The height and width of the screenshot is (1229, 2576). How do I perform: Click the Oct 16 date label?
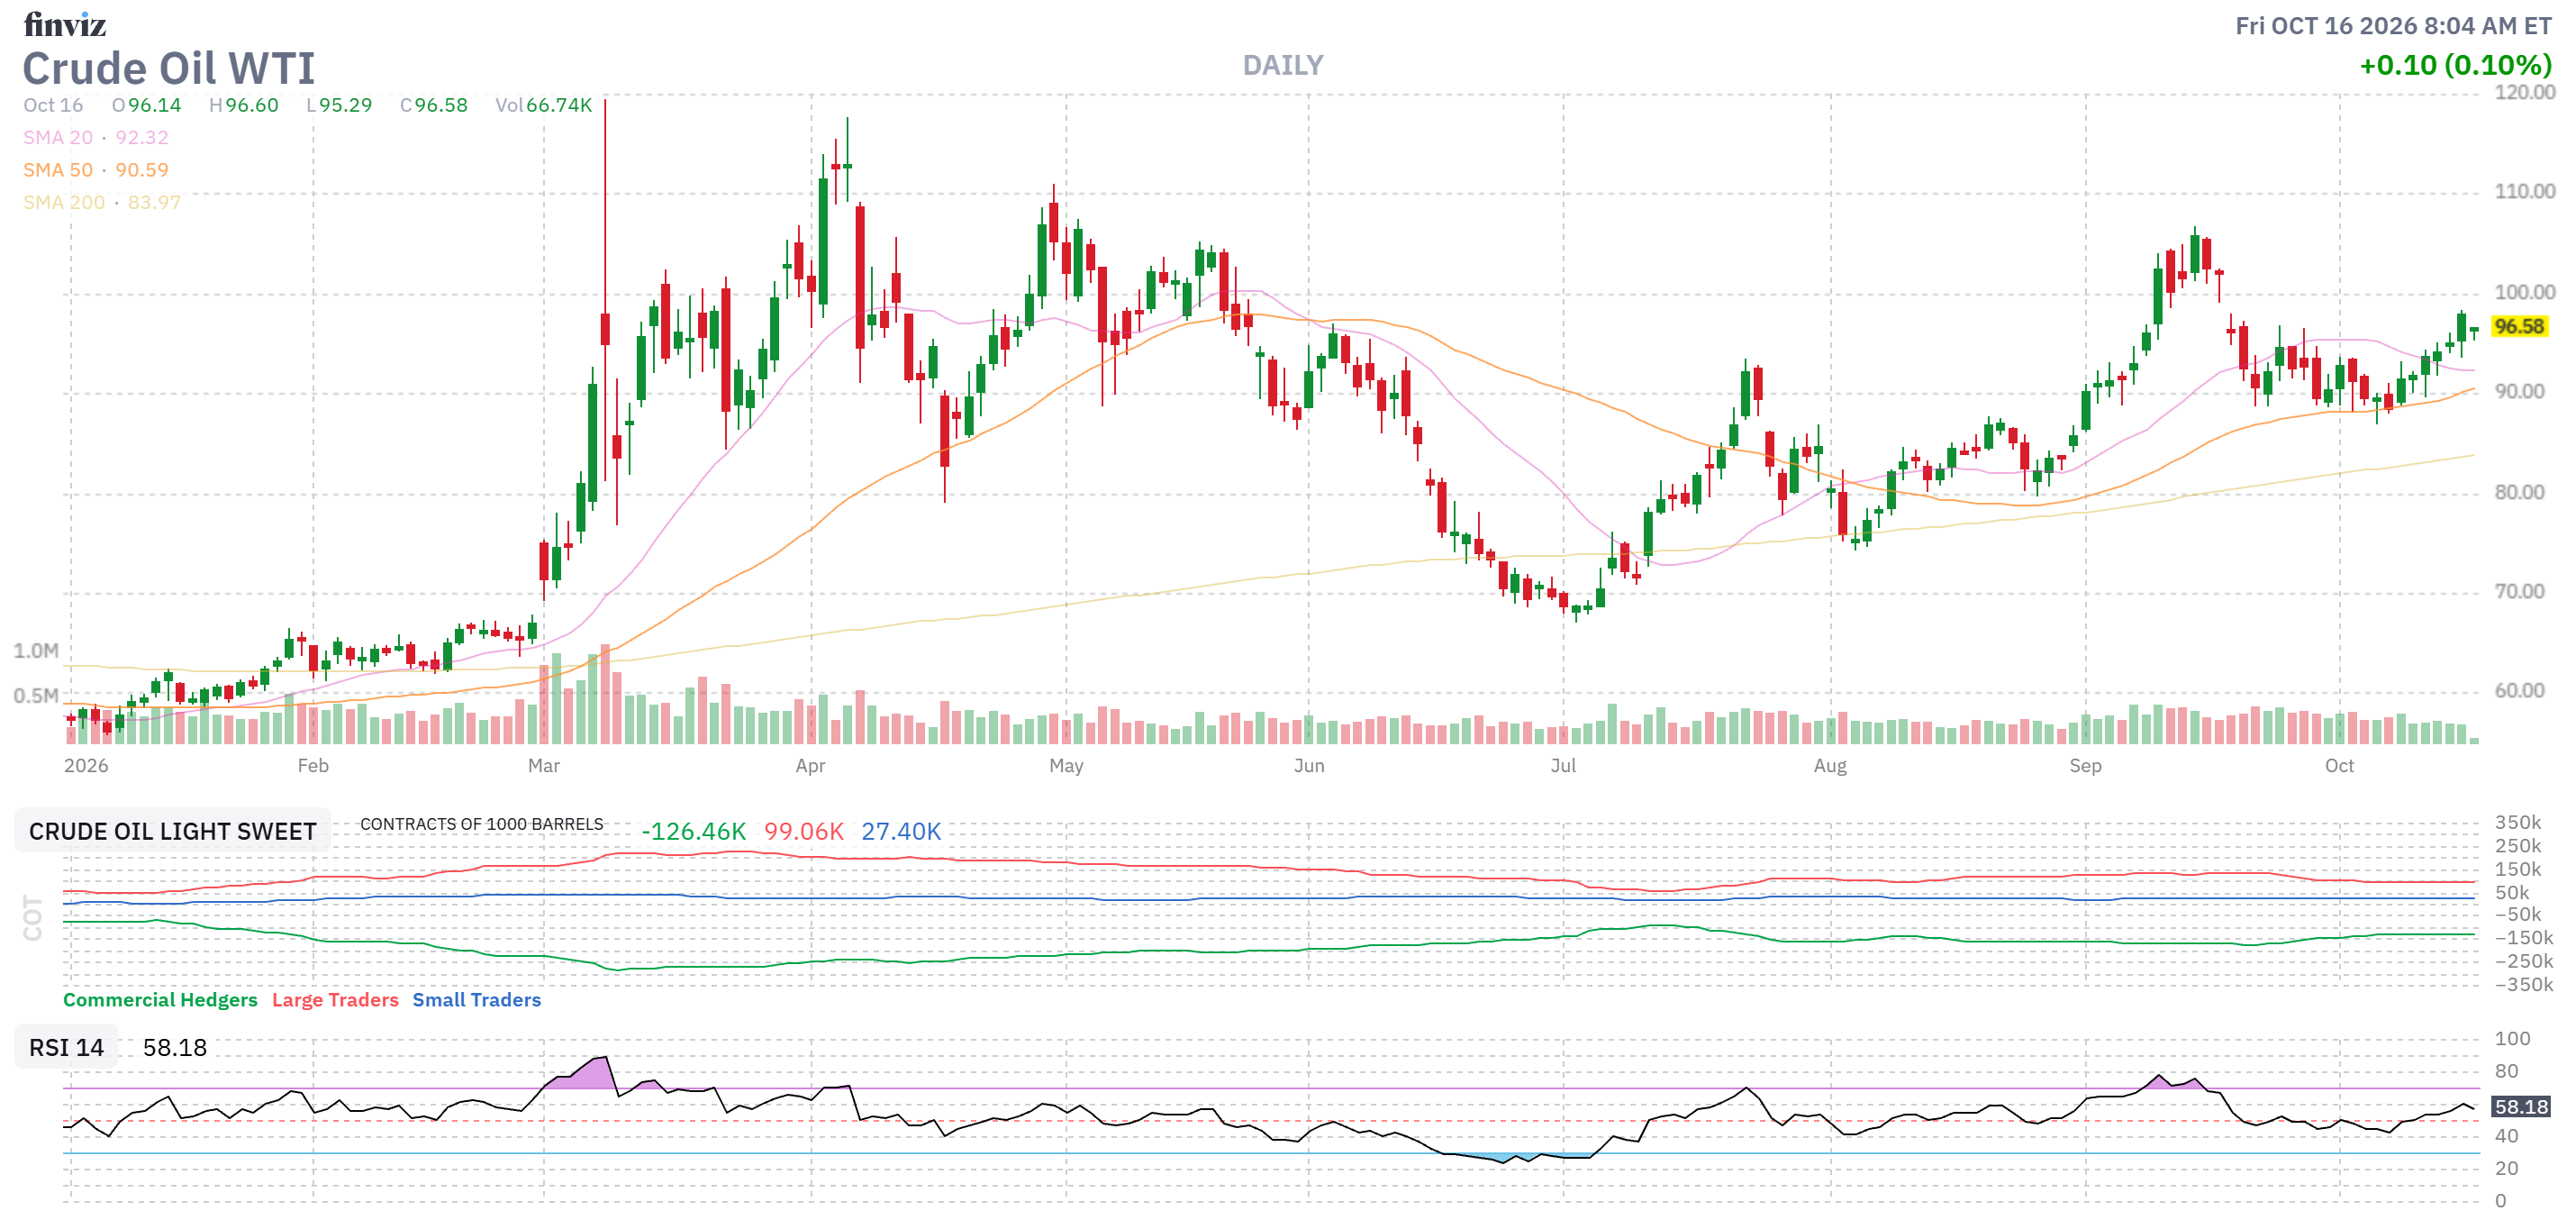(53, 105)
